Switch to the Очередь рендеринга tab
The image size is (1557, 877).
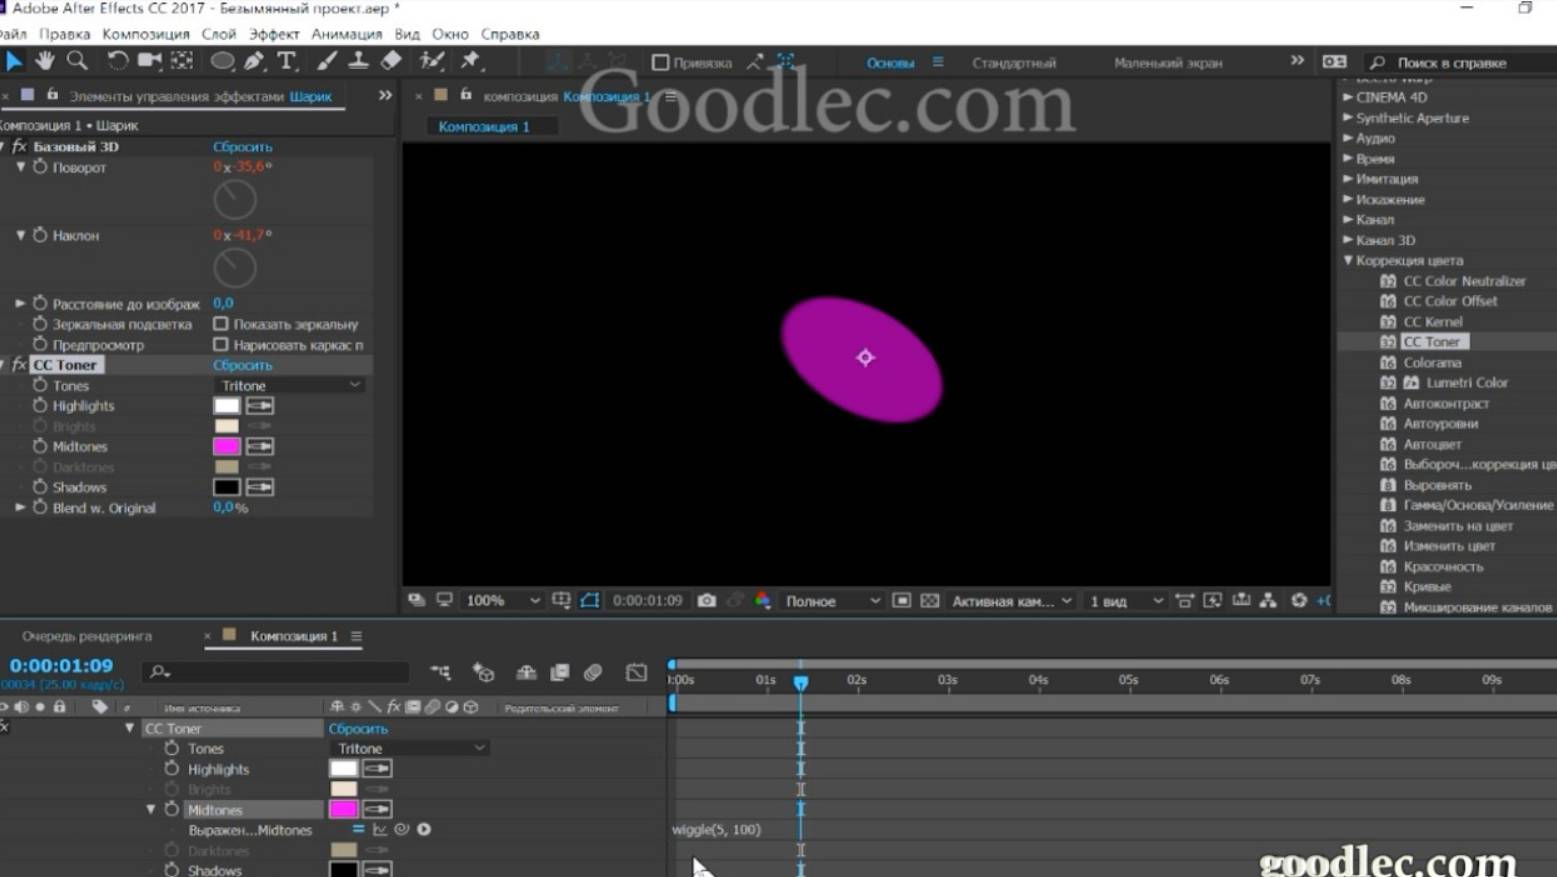[87, 636]
